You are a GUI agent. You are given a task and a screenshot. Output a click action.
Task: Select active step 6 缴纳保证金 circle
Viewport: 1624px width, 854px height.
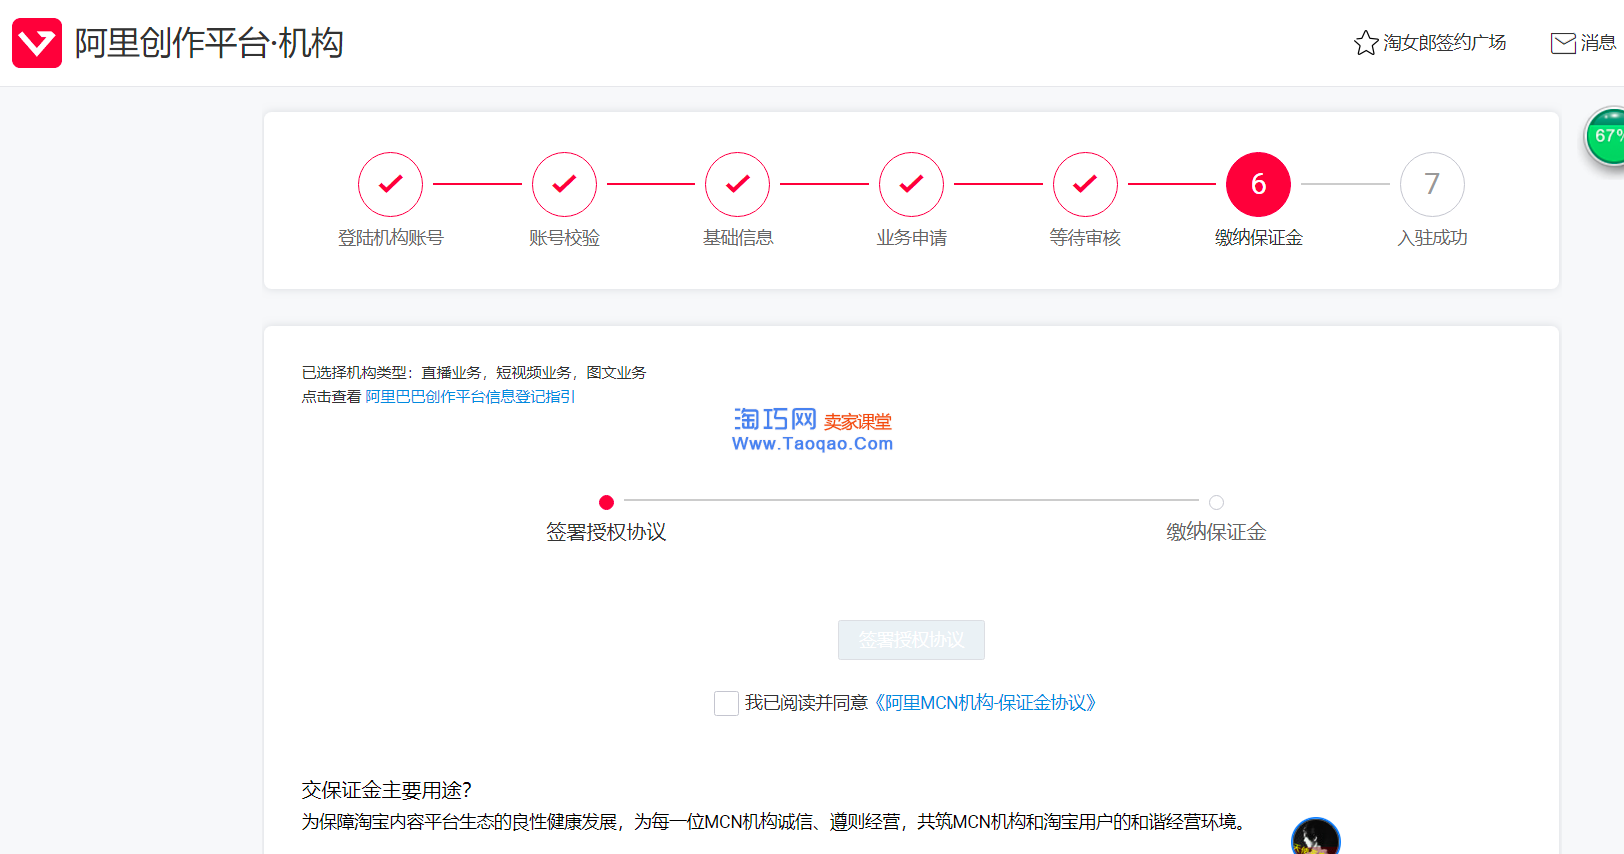click(1258, 184)
